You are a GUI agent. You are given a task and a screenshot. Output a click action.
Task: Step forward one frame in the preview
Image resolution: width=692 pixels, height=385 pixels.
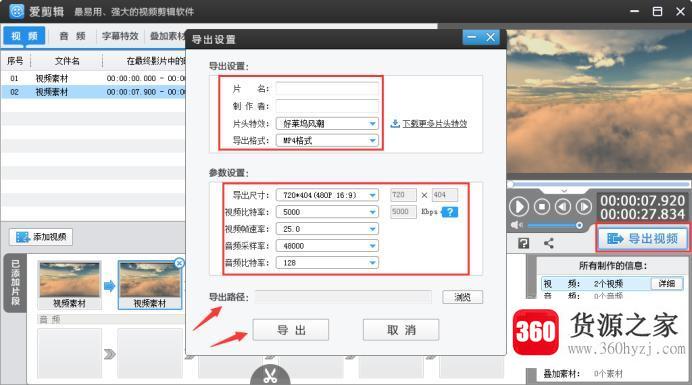(583, 207)
